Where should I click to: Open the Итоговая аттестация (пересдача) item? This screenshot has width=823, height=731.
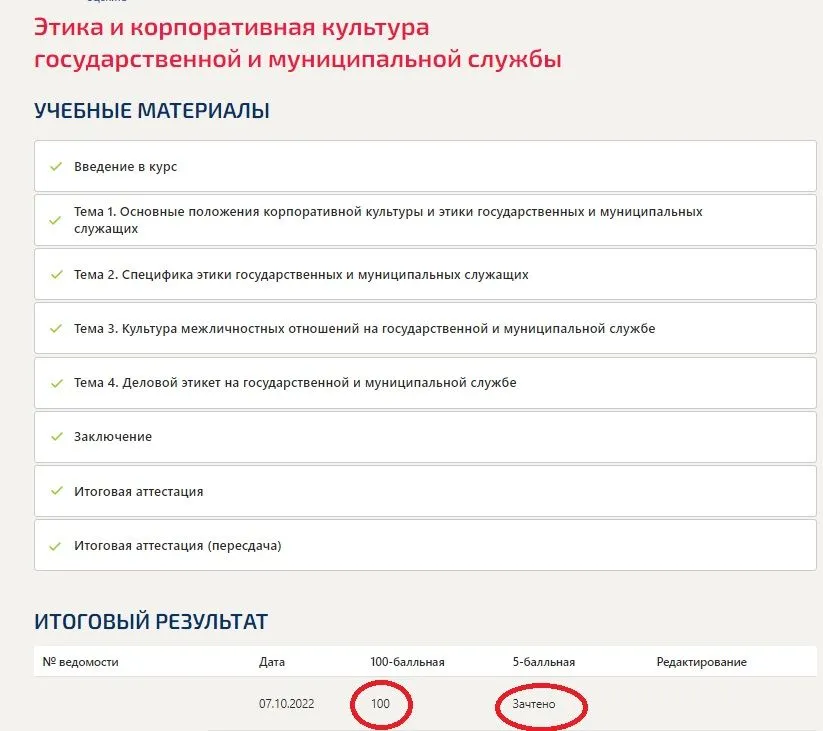point(178,546)
